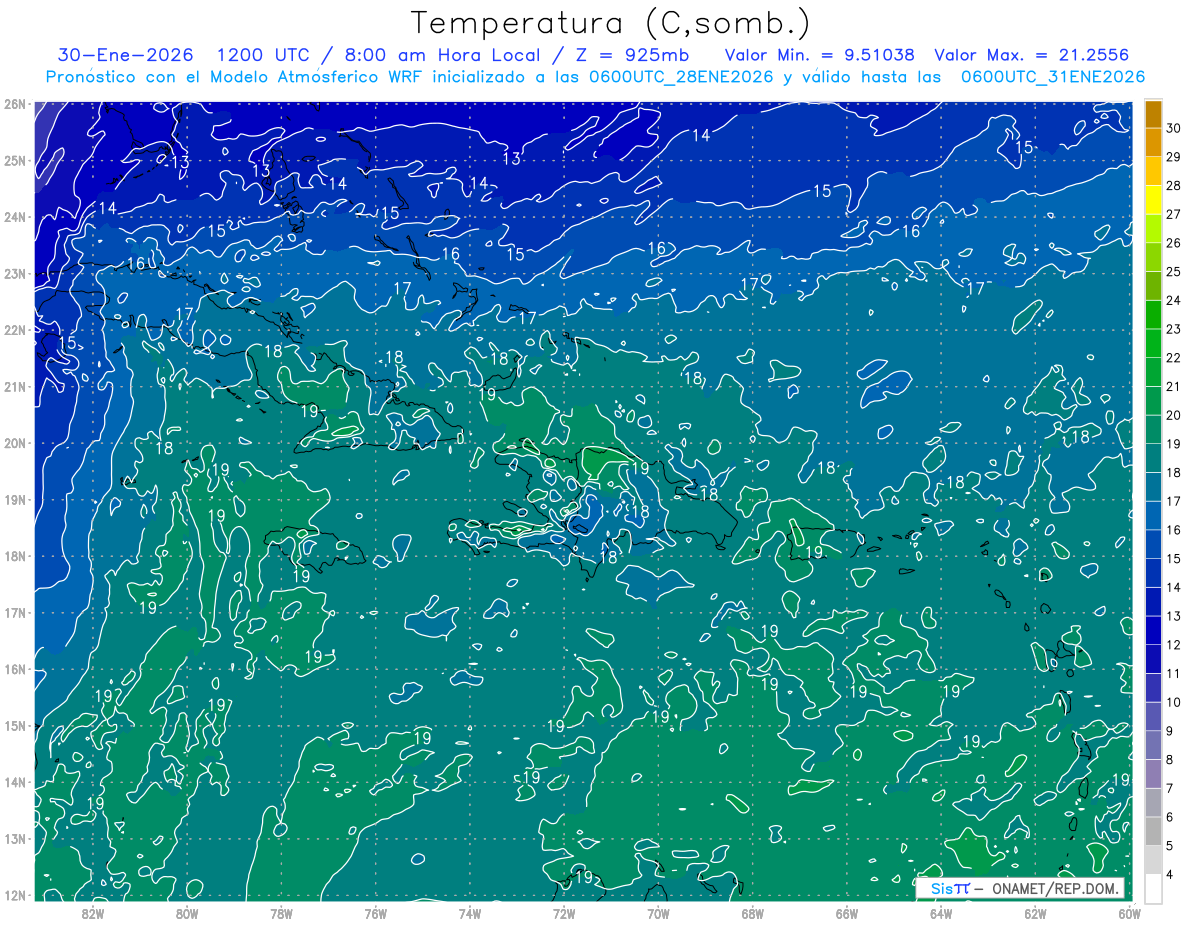1200x927 pixels.
Task: Click the "60W" longitude axis label
Action: coord(1129,913)
